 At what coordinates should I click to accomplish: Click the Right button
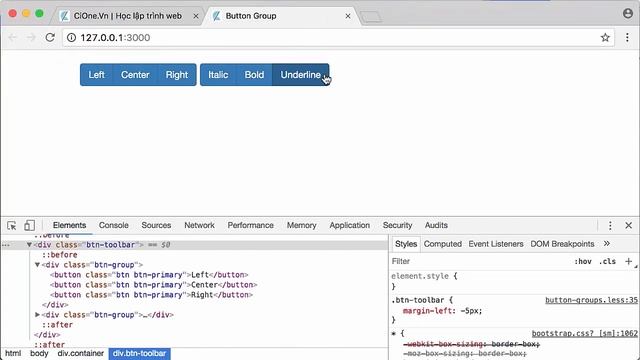coord(177,75)
